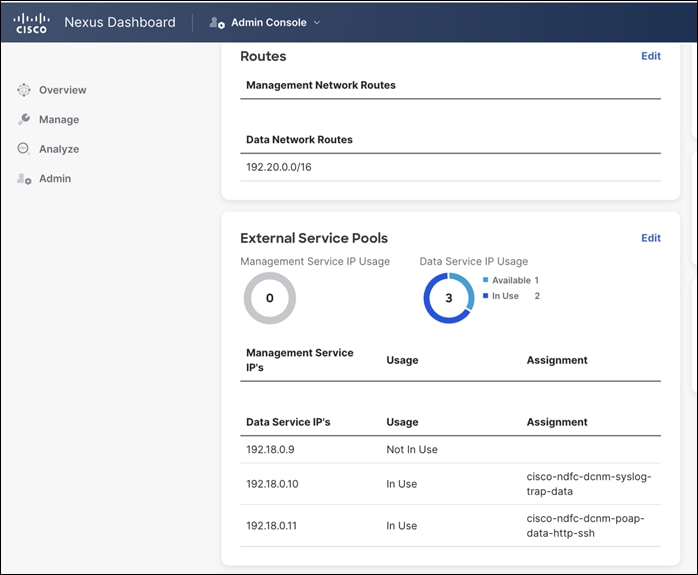Click the Assignment header in Management Service table

pyautogui.click(x=557, y=360)
